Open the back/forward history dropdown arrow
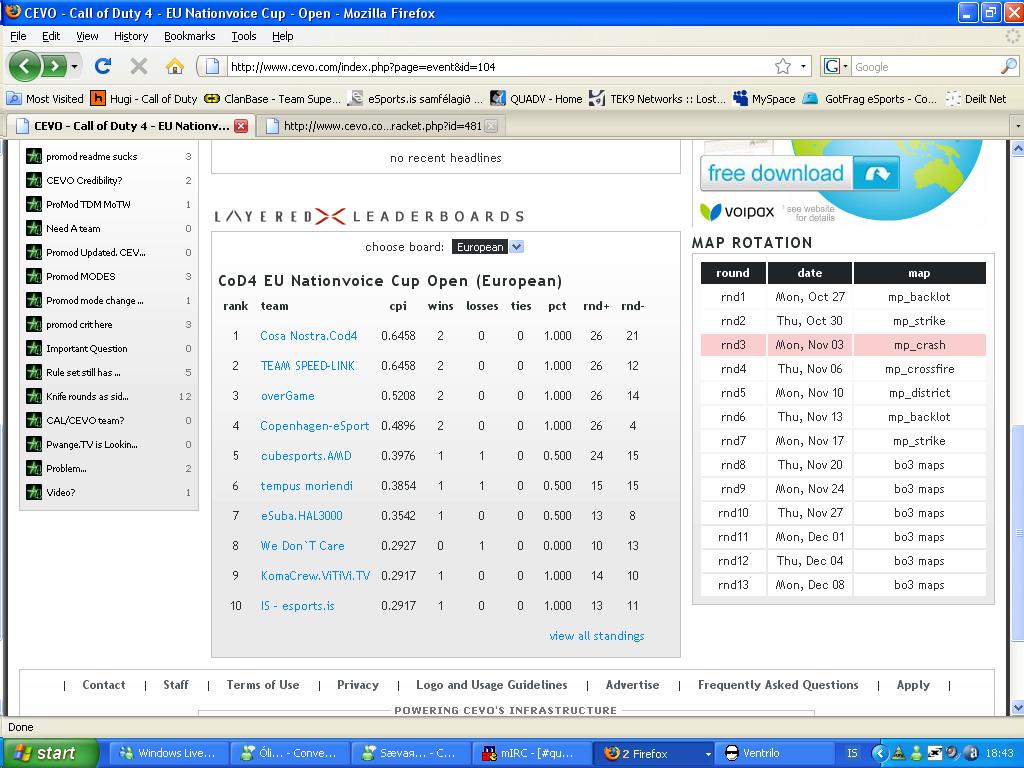1024x768 pixels. point(74,66)
